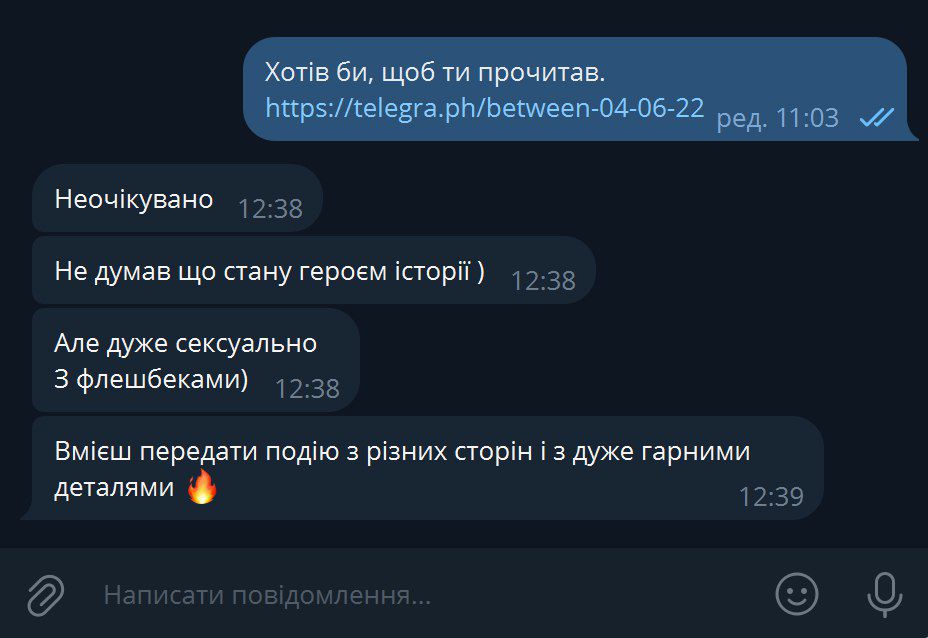Click the 11:03 time on outgoing message

tap(807, 118)
